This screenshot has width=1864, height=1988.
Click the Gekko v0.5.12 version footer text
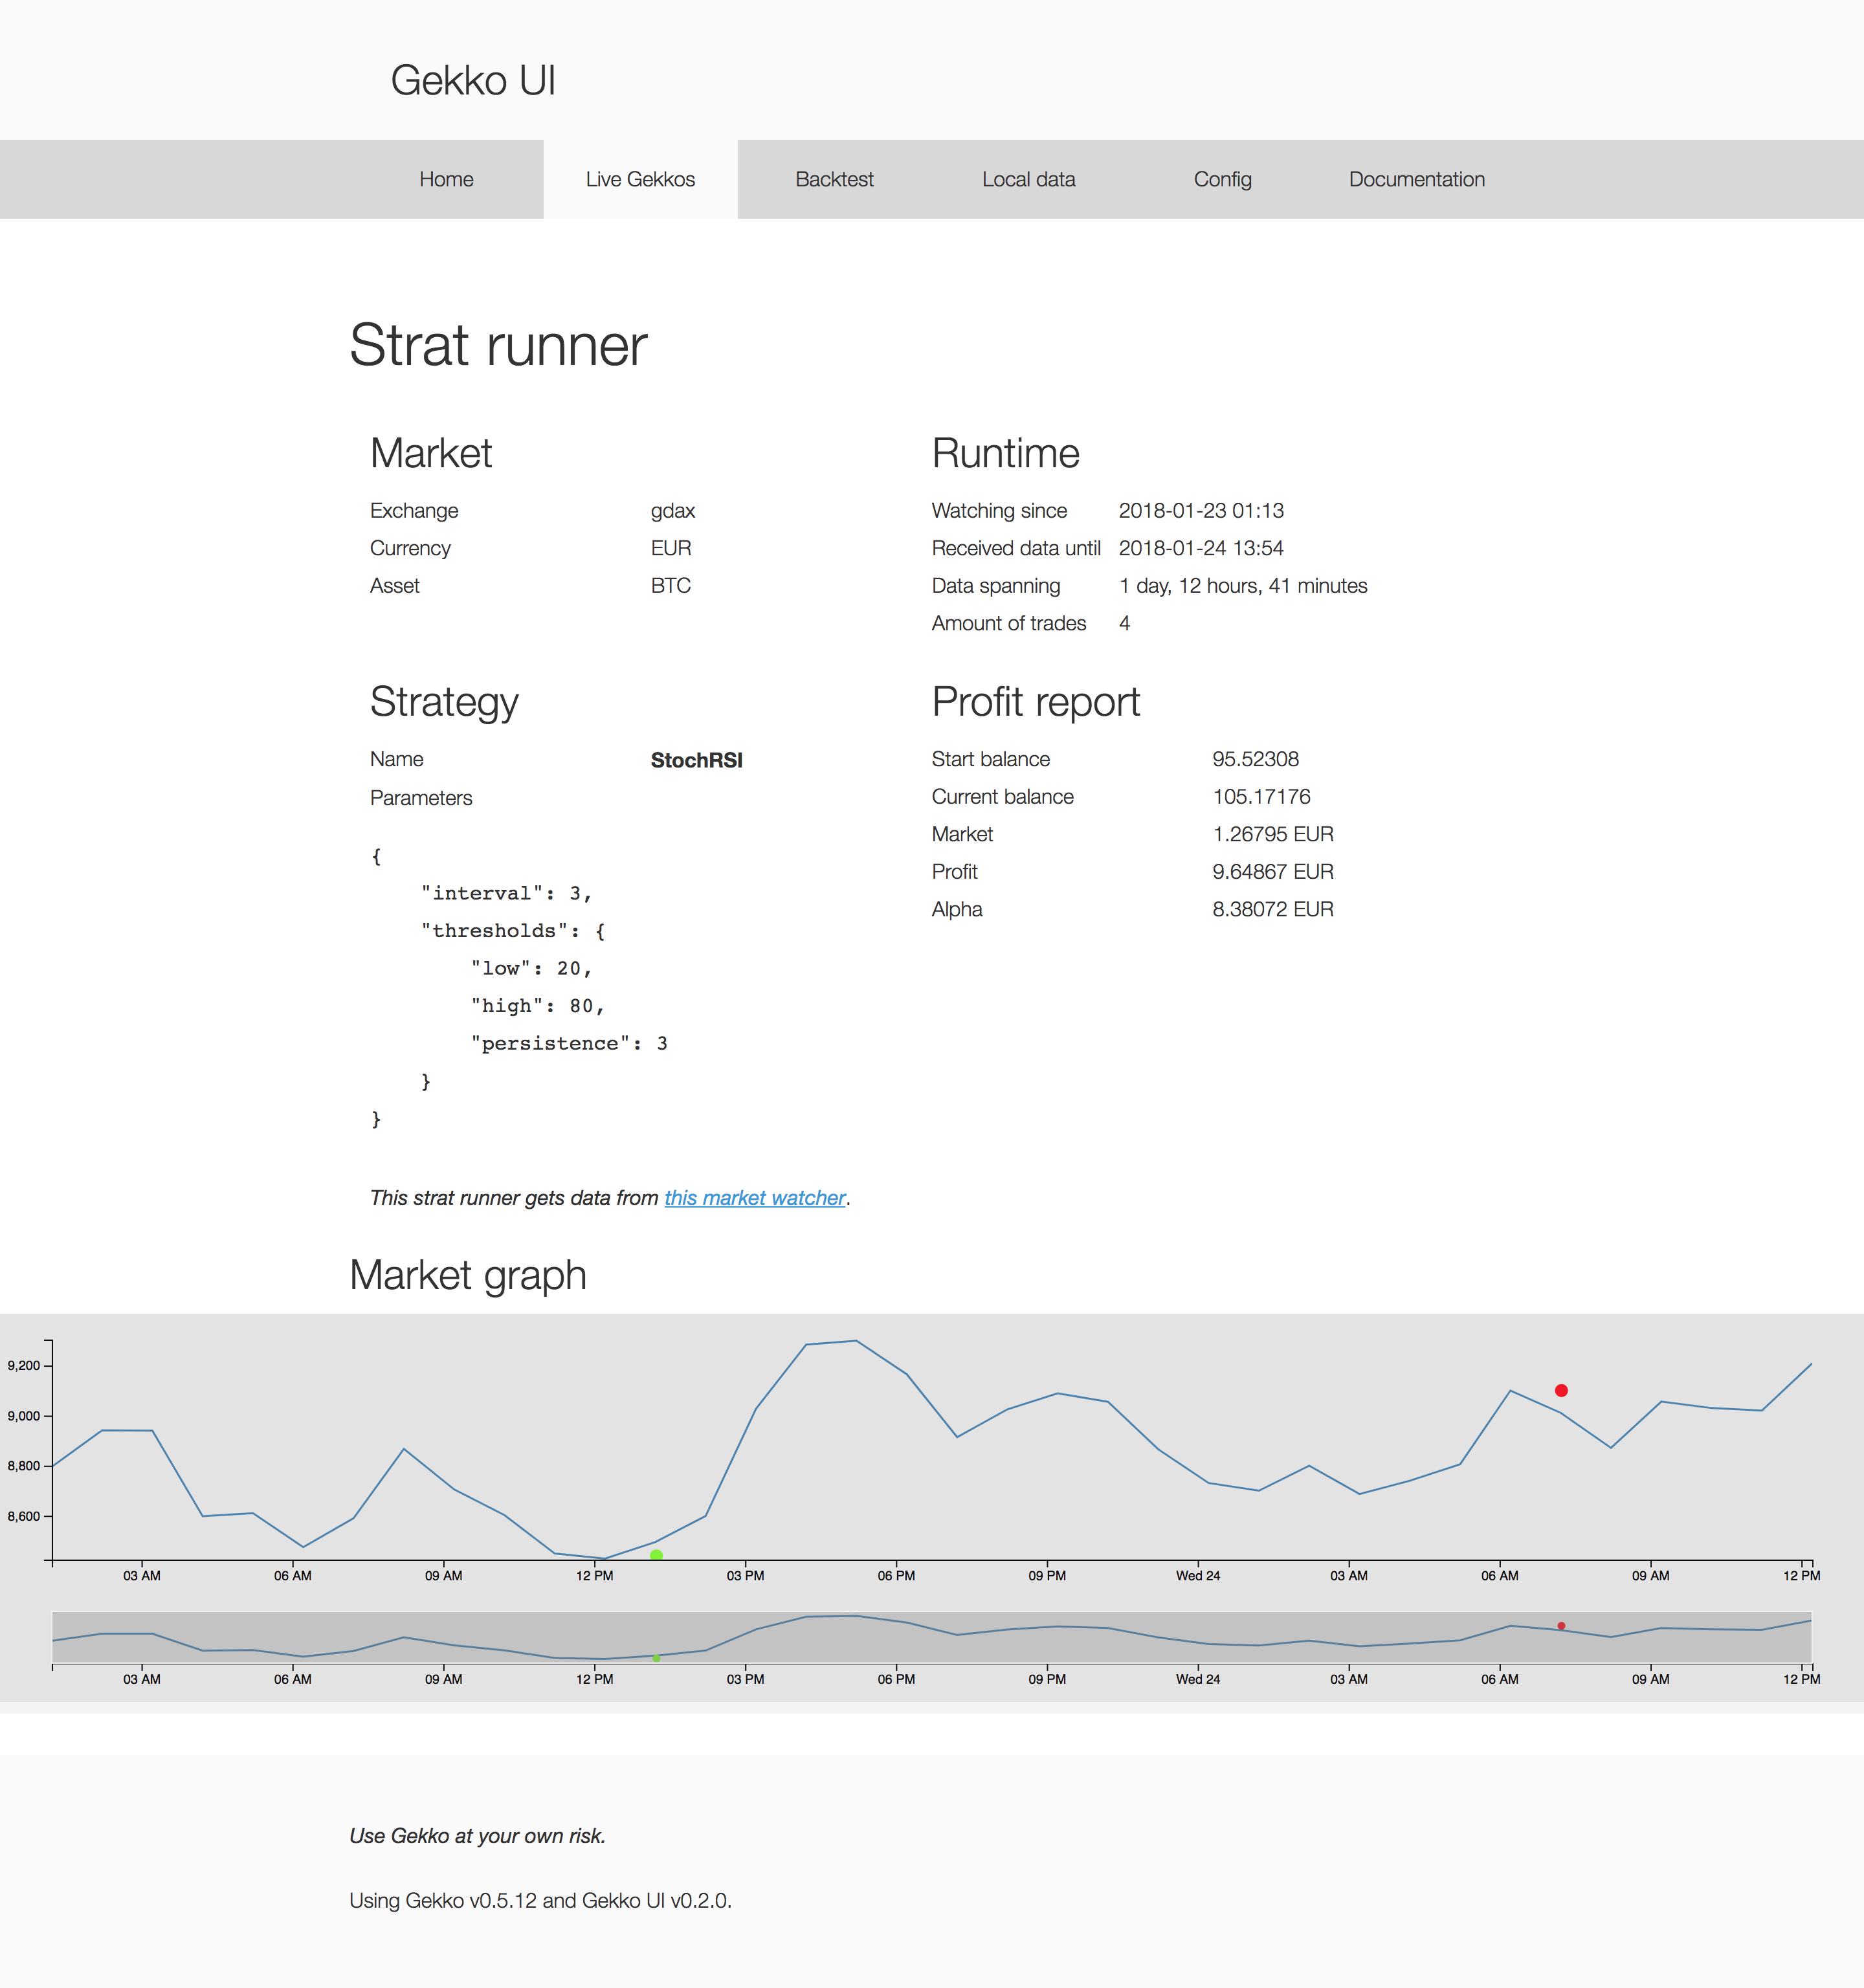click(x=540, y=1900)
